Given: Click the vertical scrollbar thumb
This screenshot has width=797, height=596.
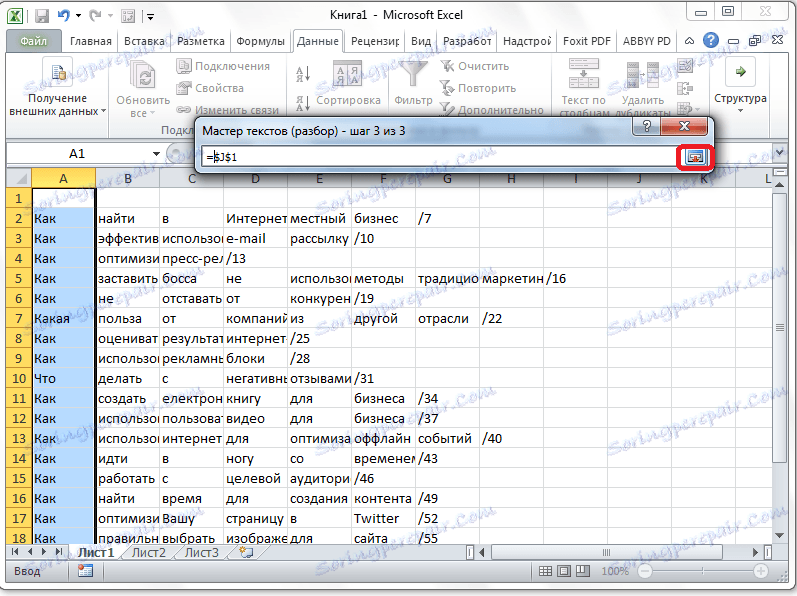Looking at the screenshot, I should [780, 328].
